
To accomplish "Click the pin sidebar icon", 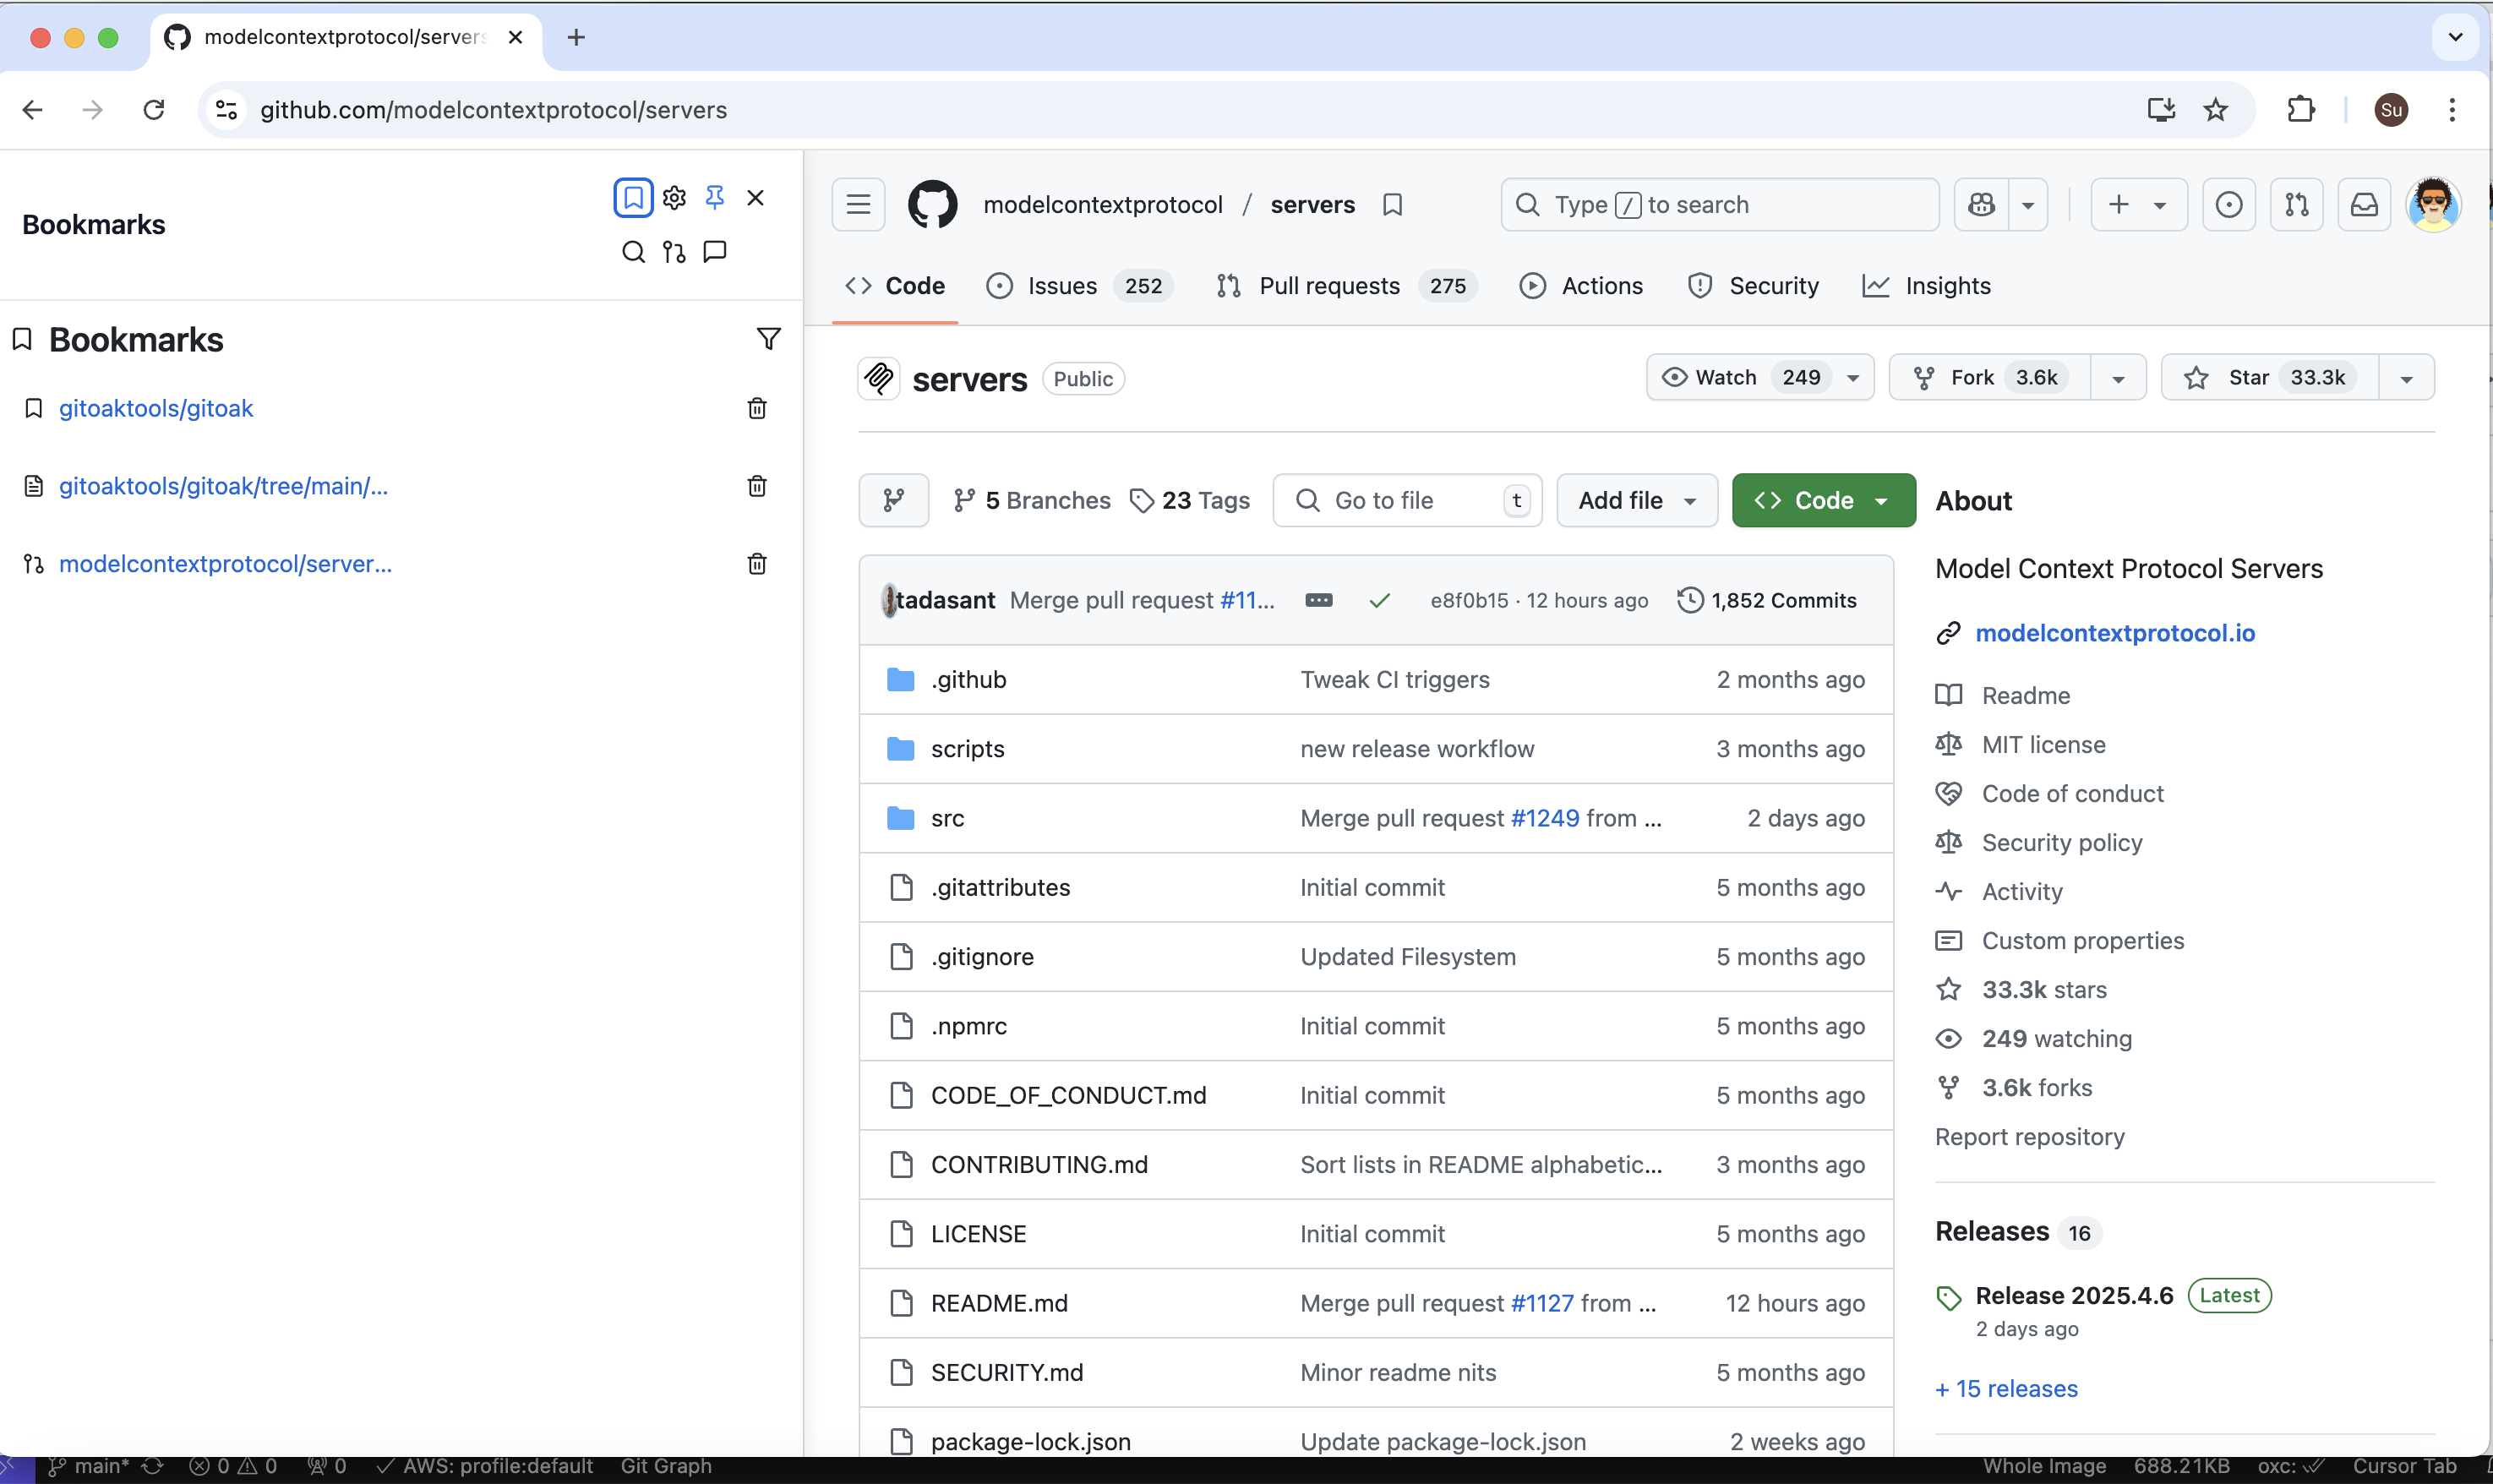I will point(714,197).
